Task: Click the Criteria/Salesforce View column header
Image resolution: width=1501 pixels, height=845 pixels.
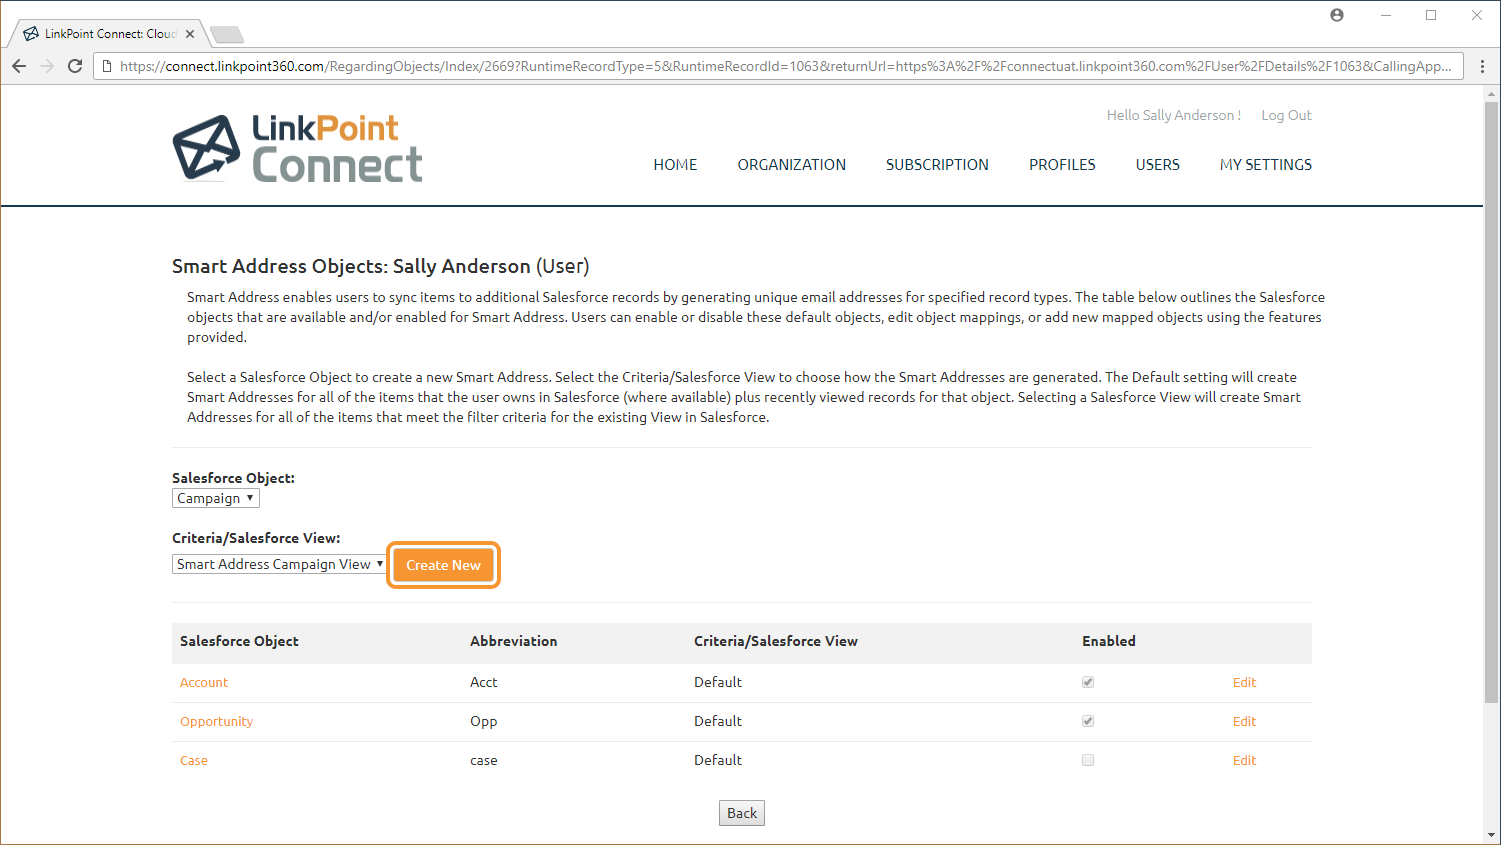Action: coord(776,641)
